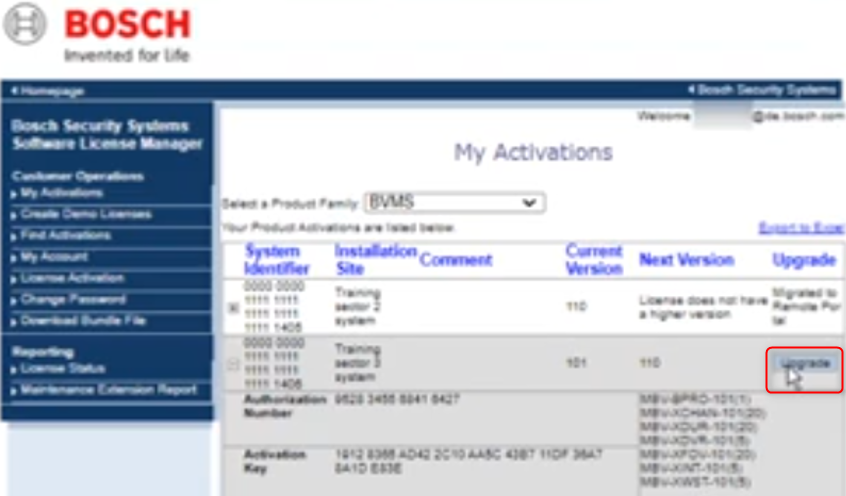Select Download Bundle File in the sidebar
This screenshot has height=496, width=846.
(83, 321)
